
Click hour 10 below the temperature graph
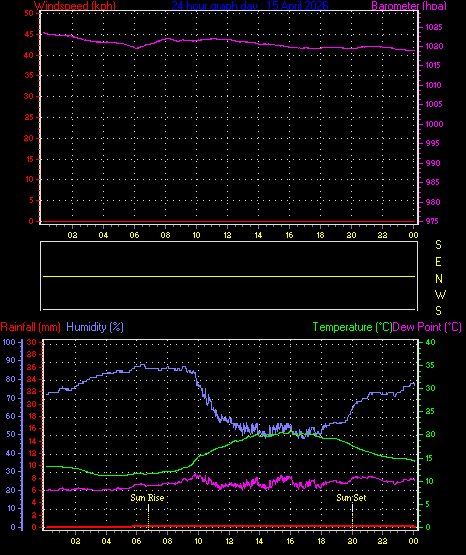click(x=198, y=541)
